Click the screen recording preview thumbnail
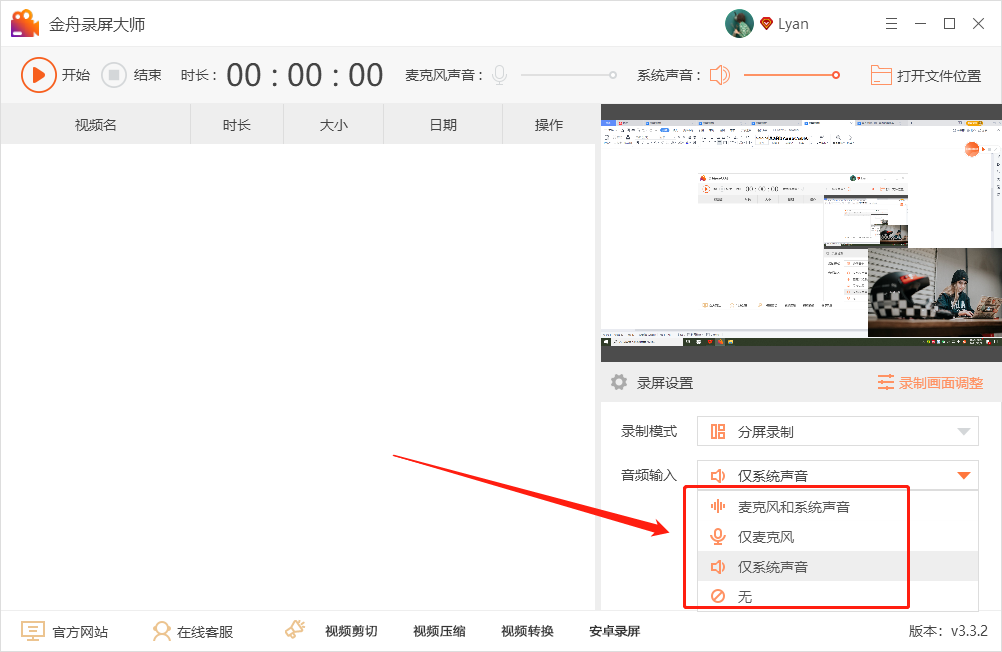 pyautogui.click(x=801, y=233)
